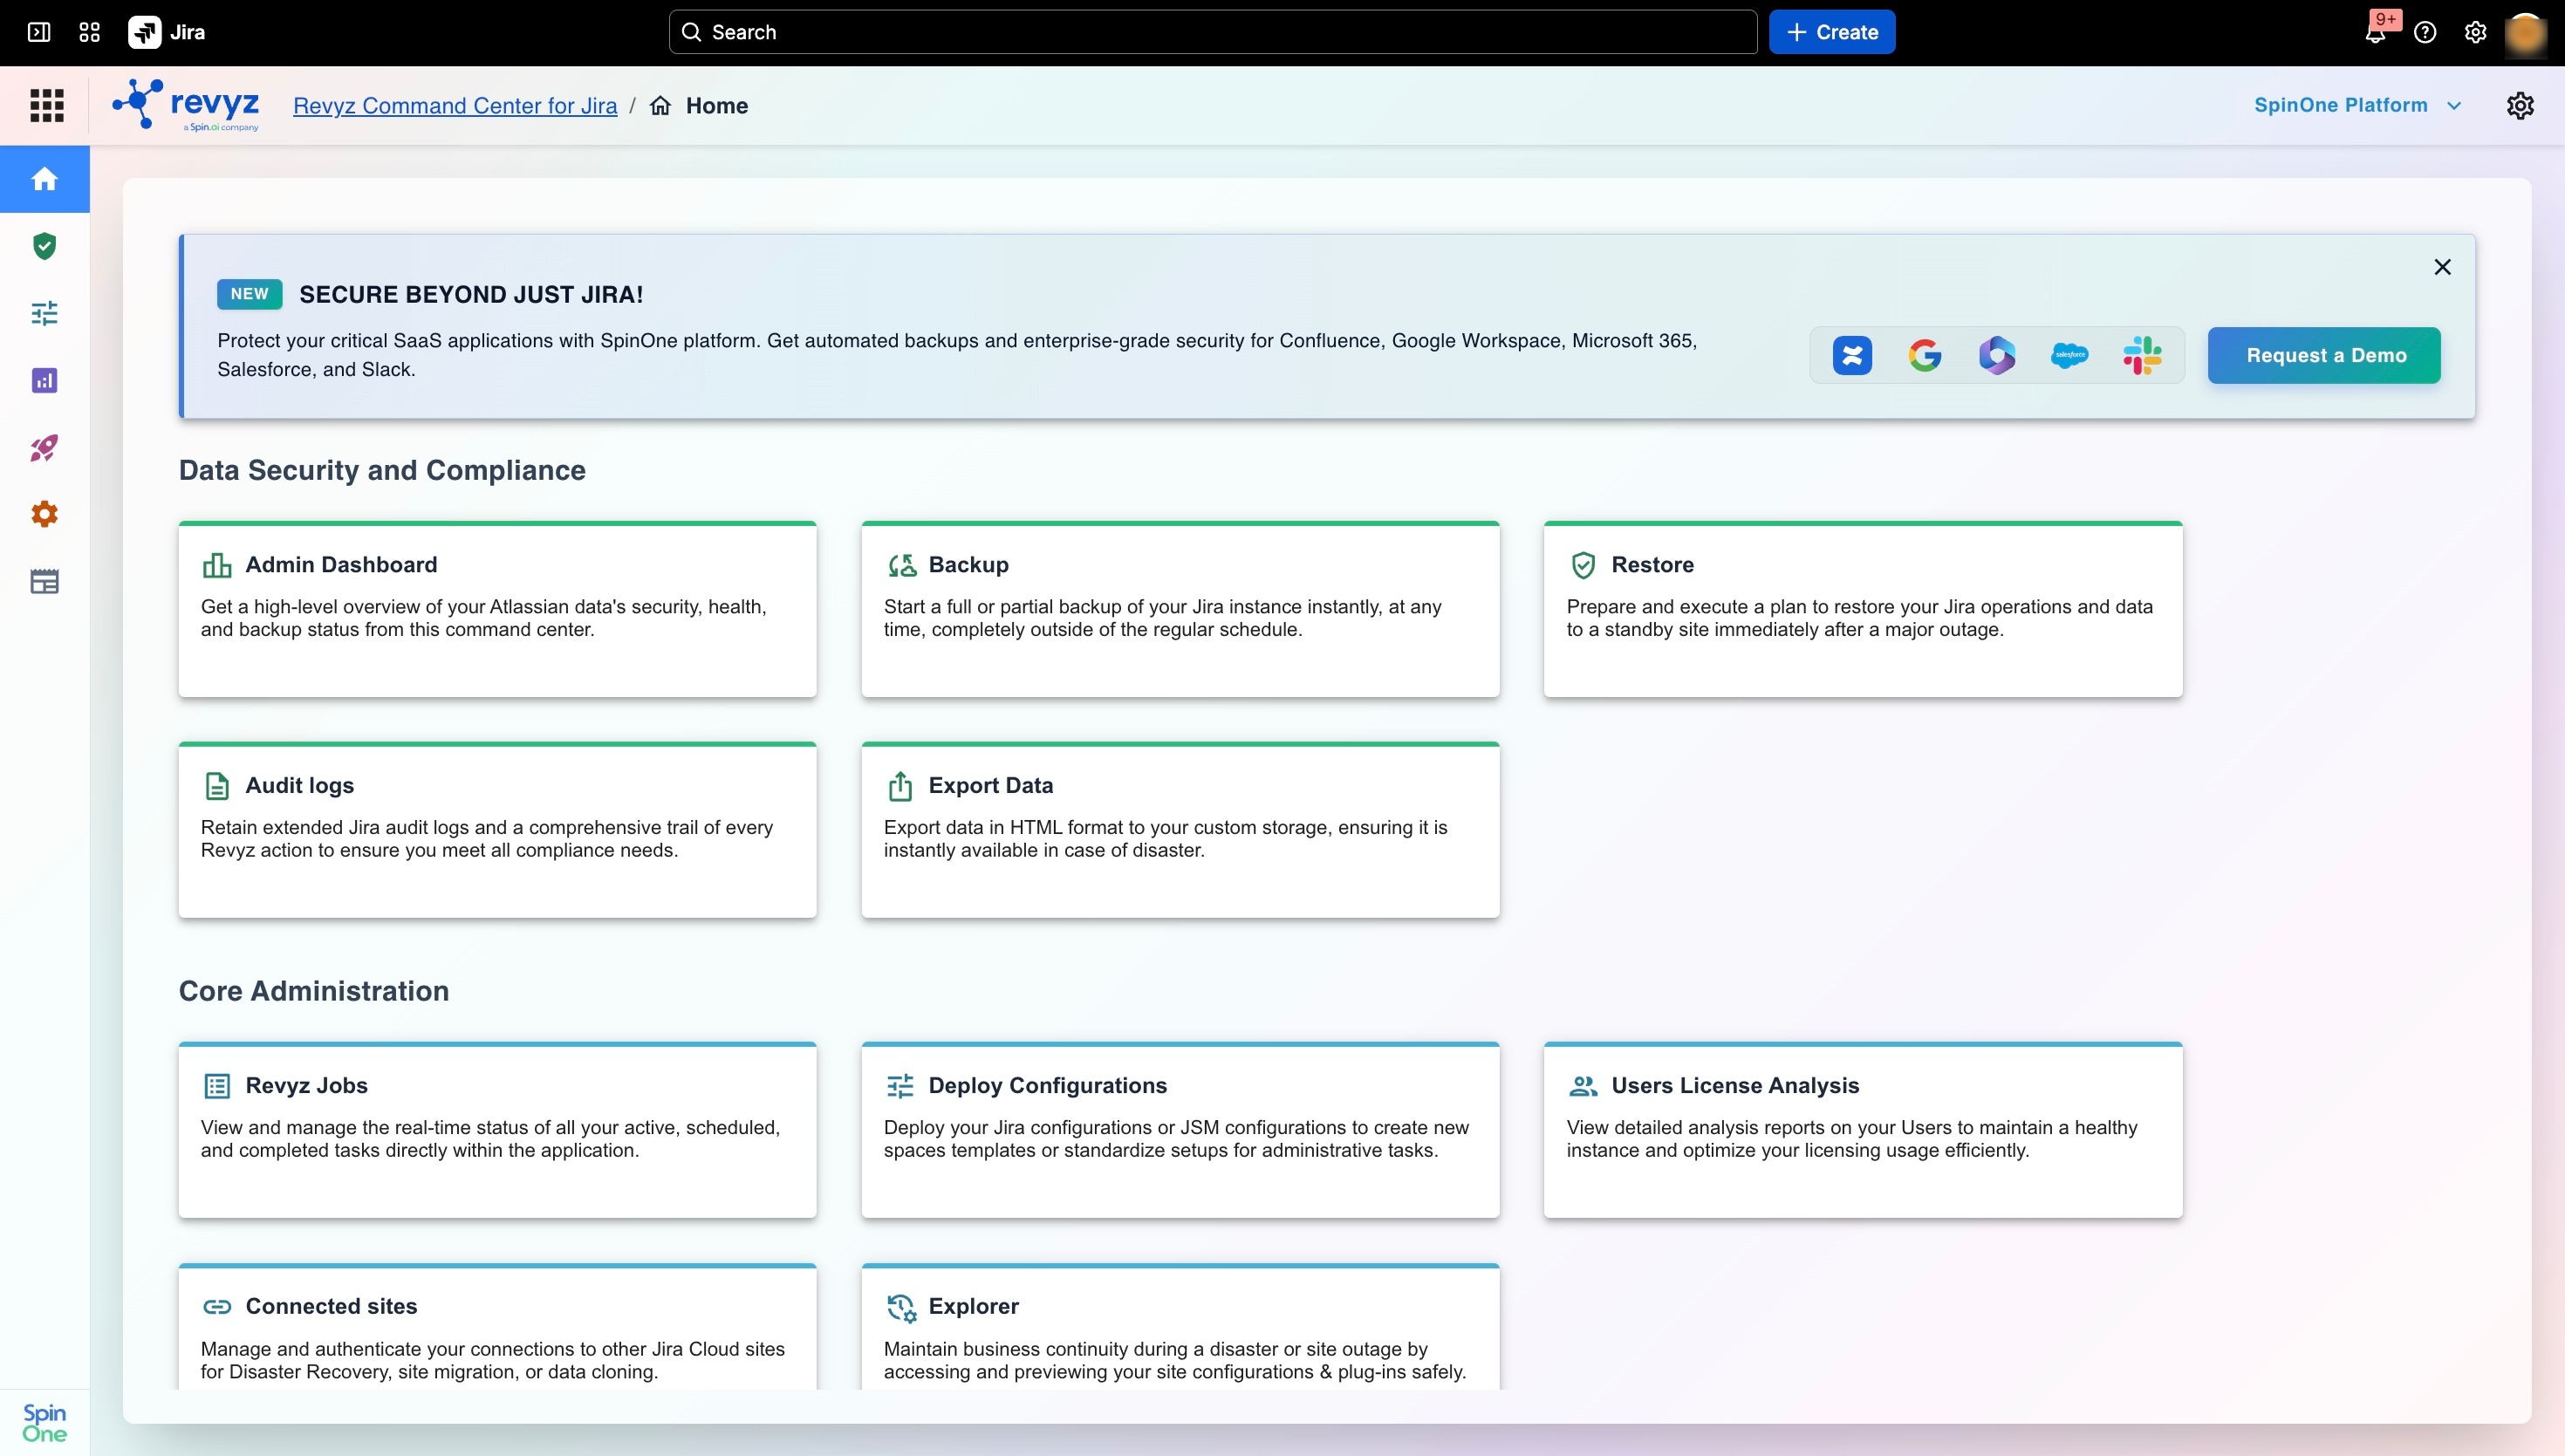Click the Create button
2565x1456 pixels.
coord(1831,32)
